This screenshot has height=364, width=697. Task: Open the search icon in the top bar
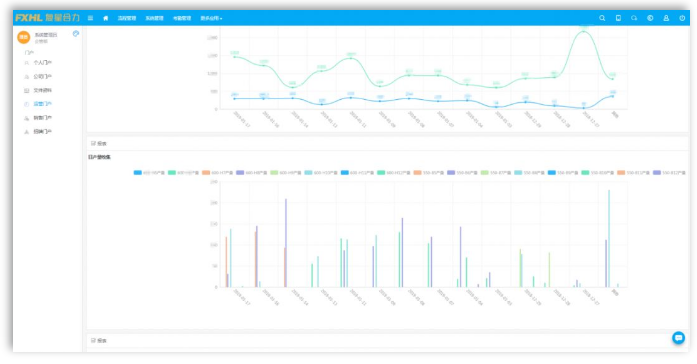[602, 18]
